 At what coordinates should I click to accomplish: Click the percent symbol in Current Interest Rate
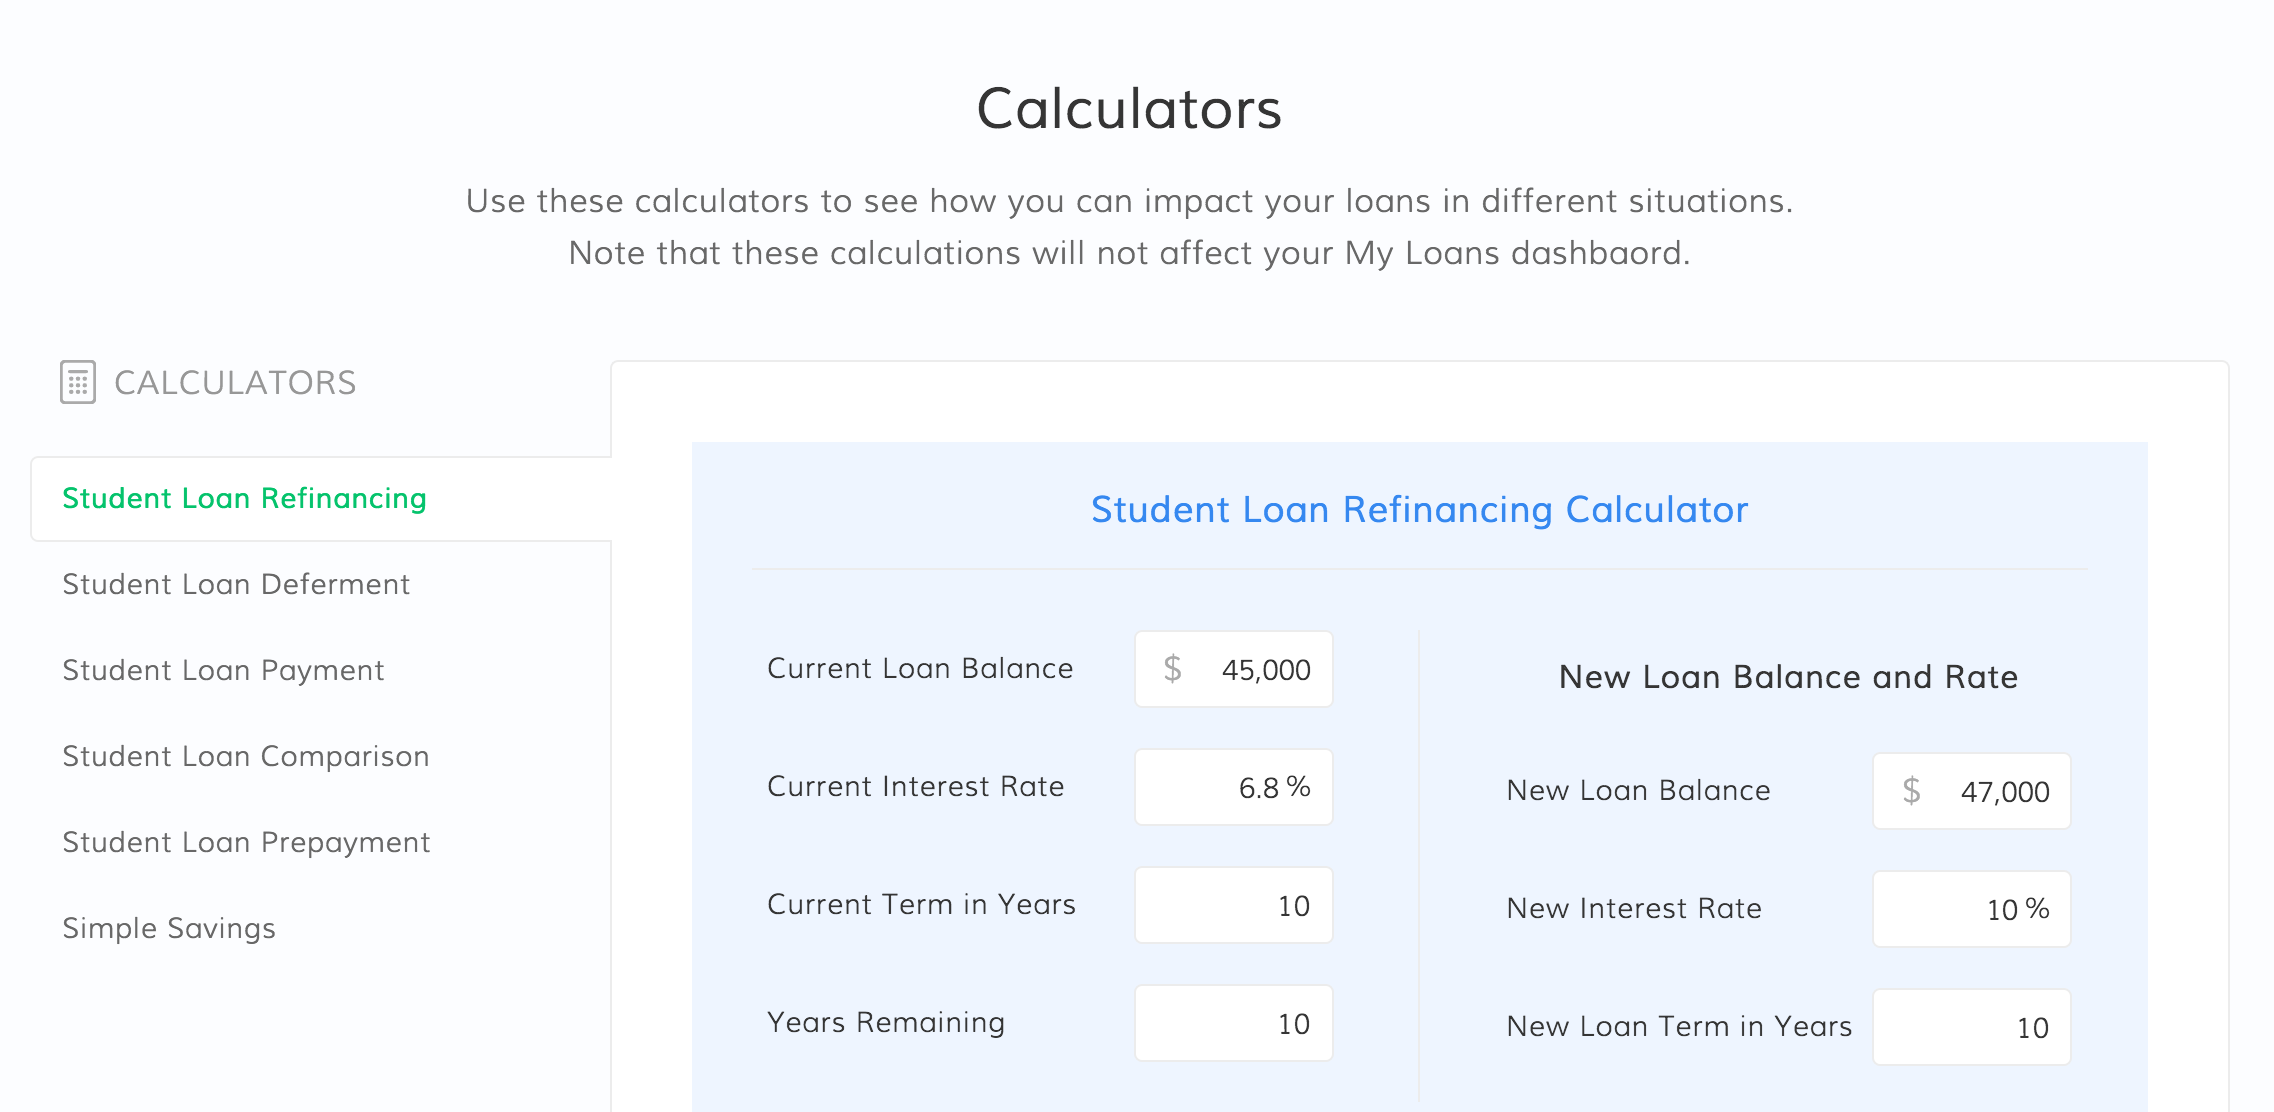tap(1302, 787)
